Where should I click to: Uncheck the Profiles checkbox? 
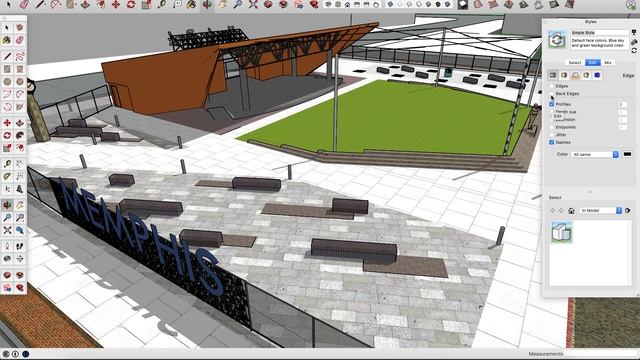[552, 104]
